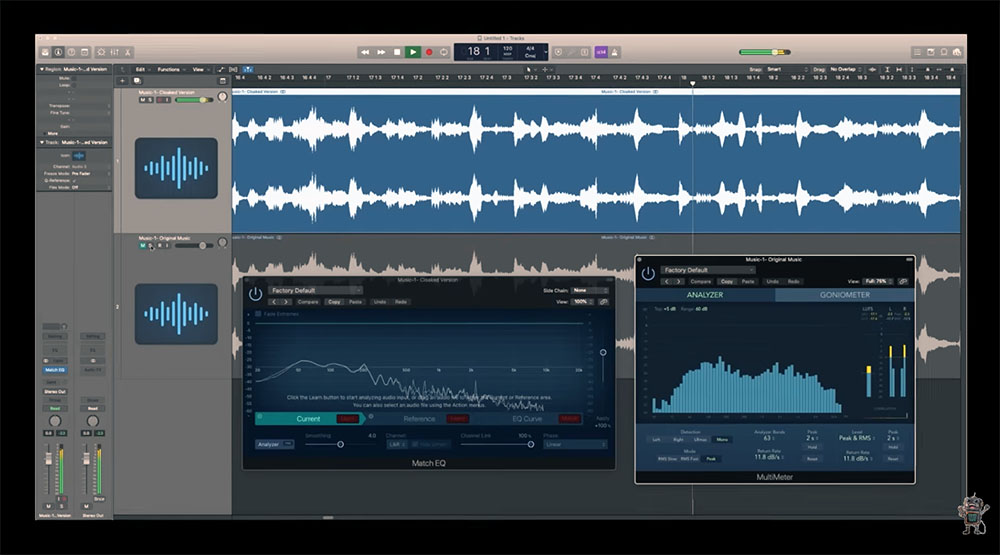Open the Library button in control bar

45,52
